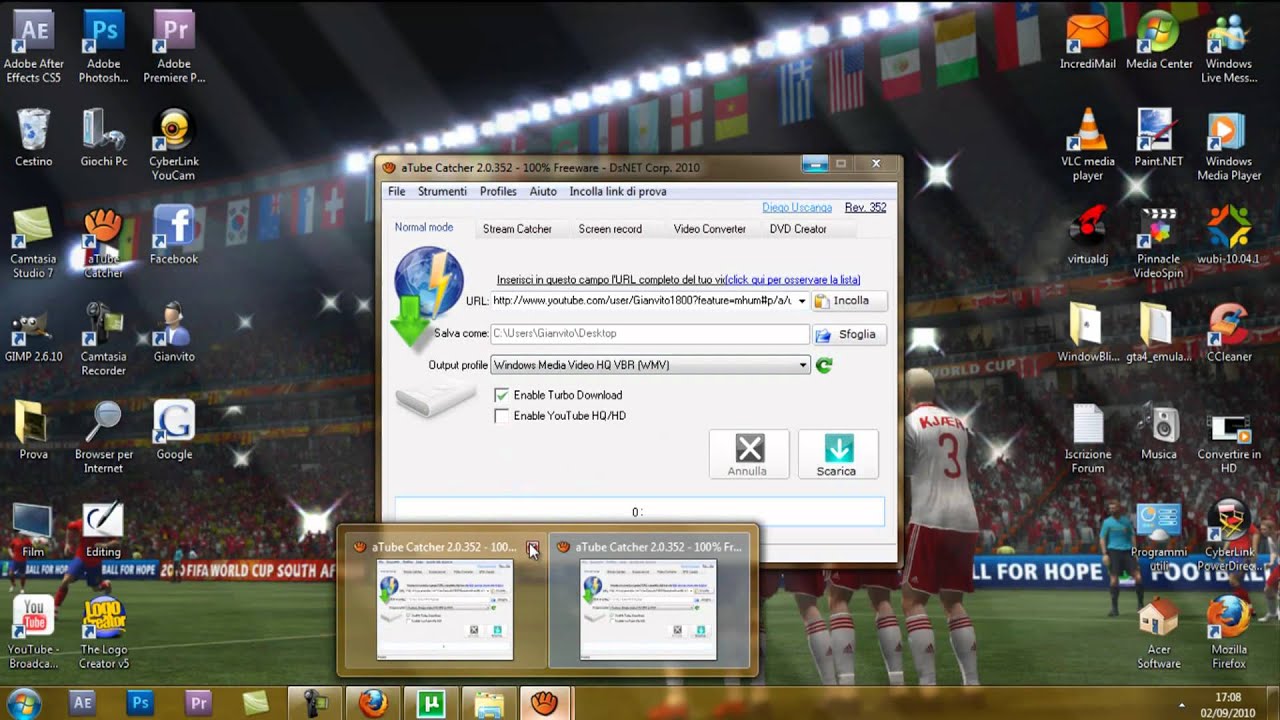Click Incolla link di prova menu

618,191
